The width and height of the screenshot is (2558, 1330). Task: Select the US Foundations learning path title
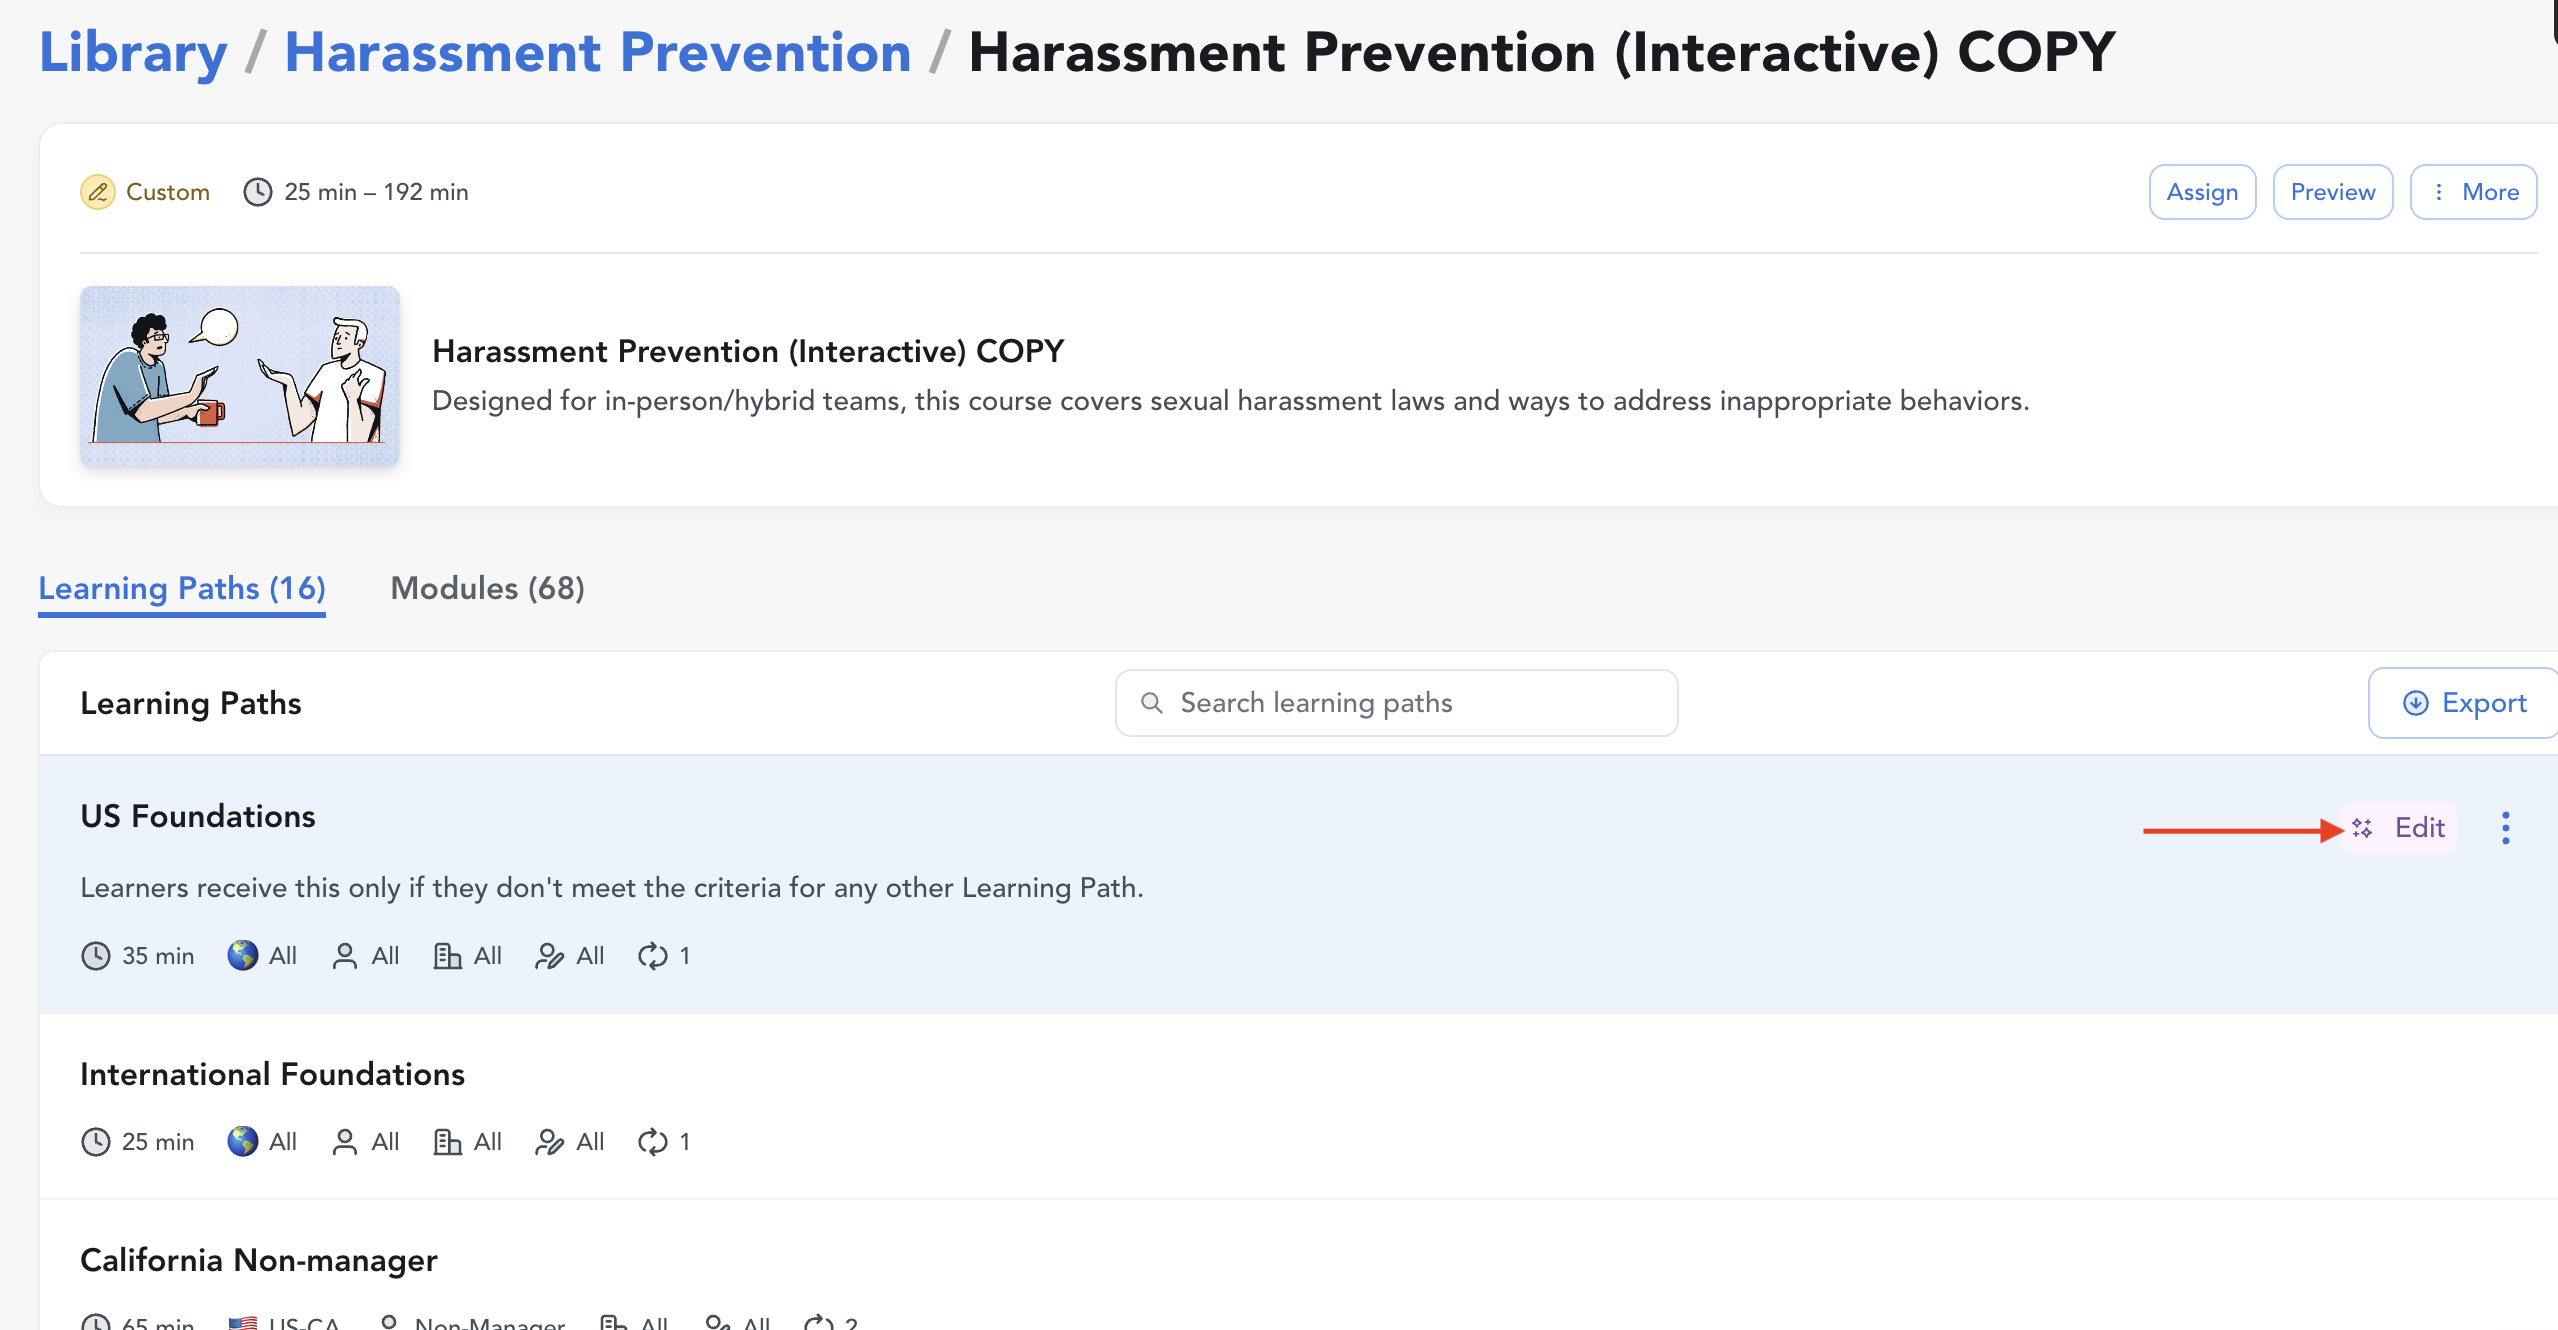click(198, 816)
